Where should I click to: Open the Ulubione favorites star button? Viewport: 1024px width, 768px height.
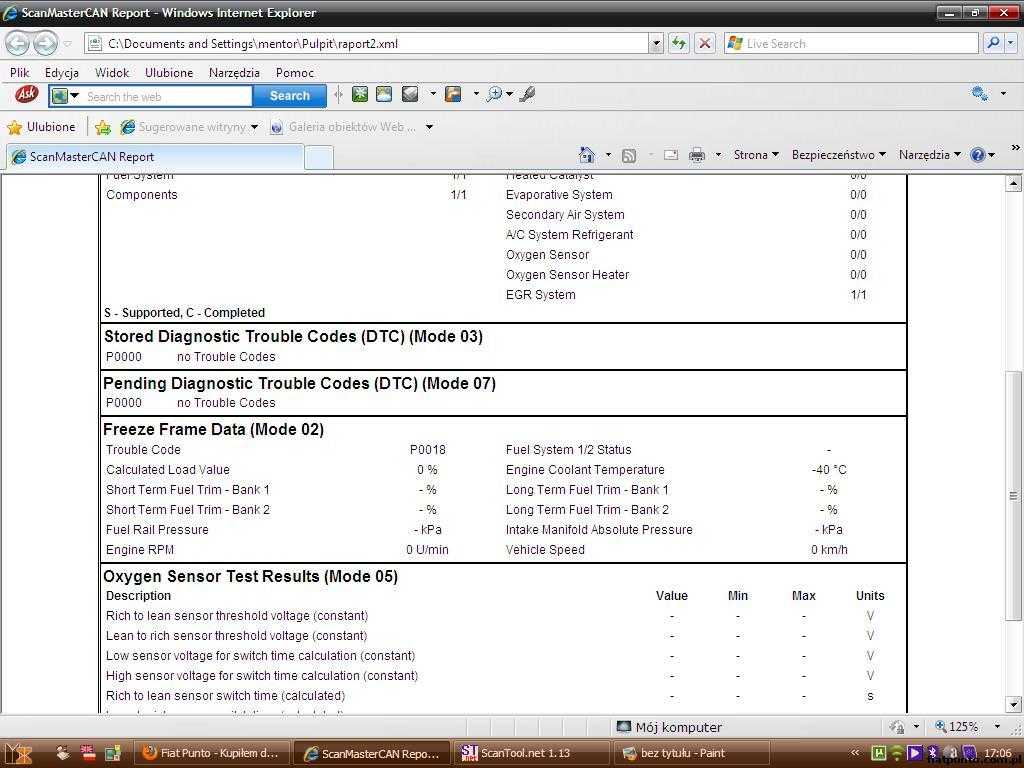[x=42, y=127]
